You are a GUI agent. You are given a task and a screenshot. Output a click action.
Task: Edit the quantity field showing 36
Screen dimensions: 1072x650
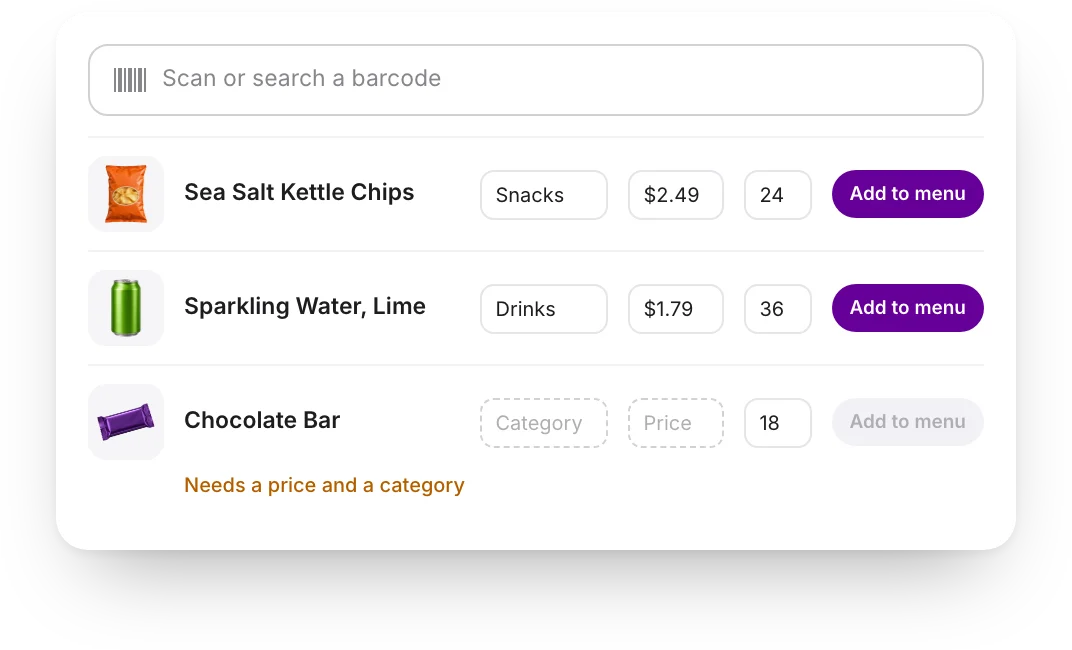[777, 309]
